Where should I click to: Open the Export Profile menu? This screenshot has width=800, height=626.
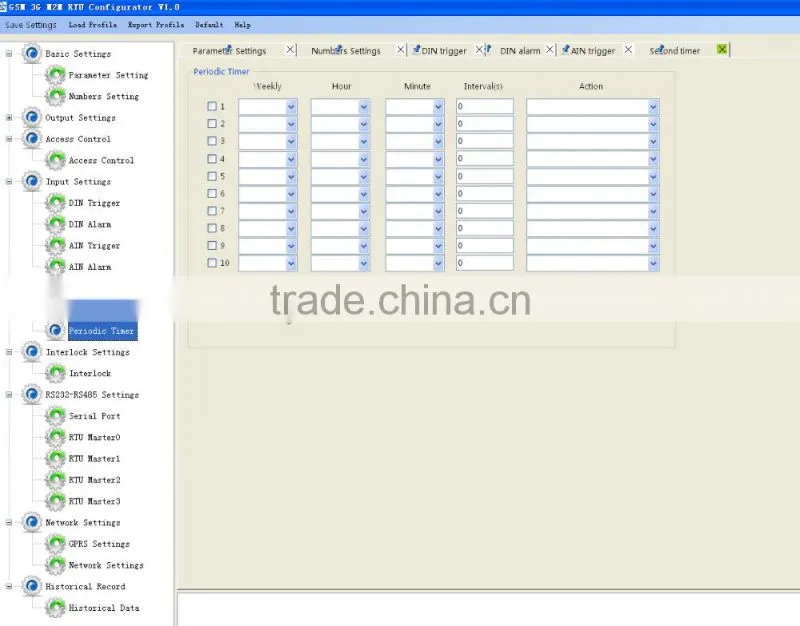(156, 24)
